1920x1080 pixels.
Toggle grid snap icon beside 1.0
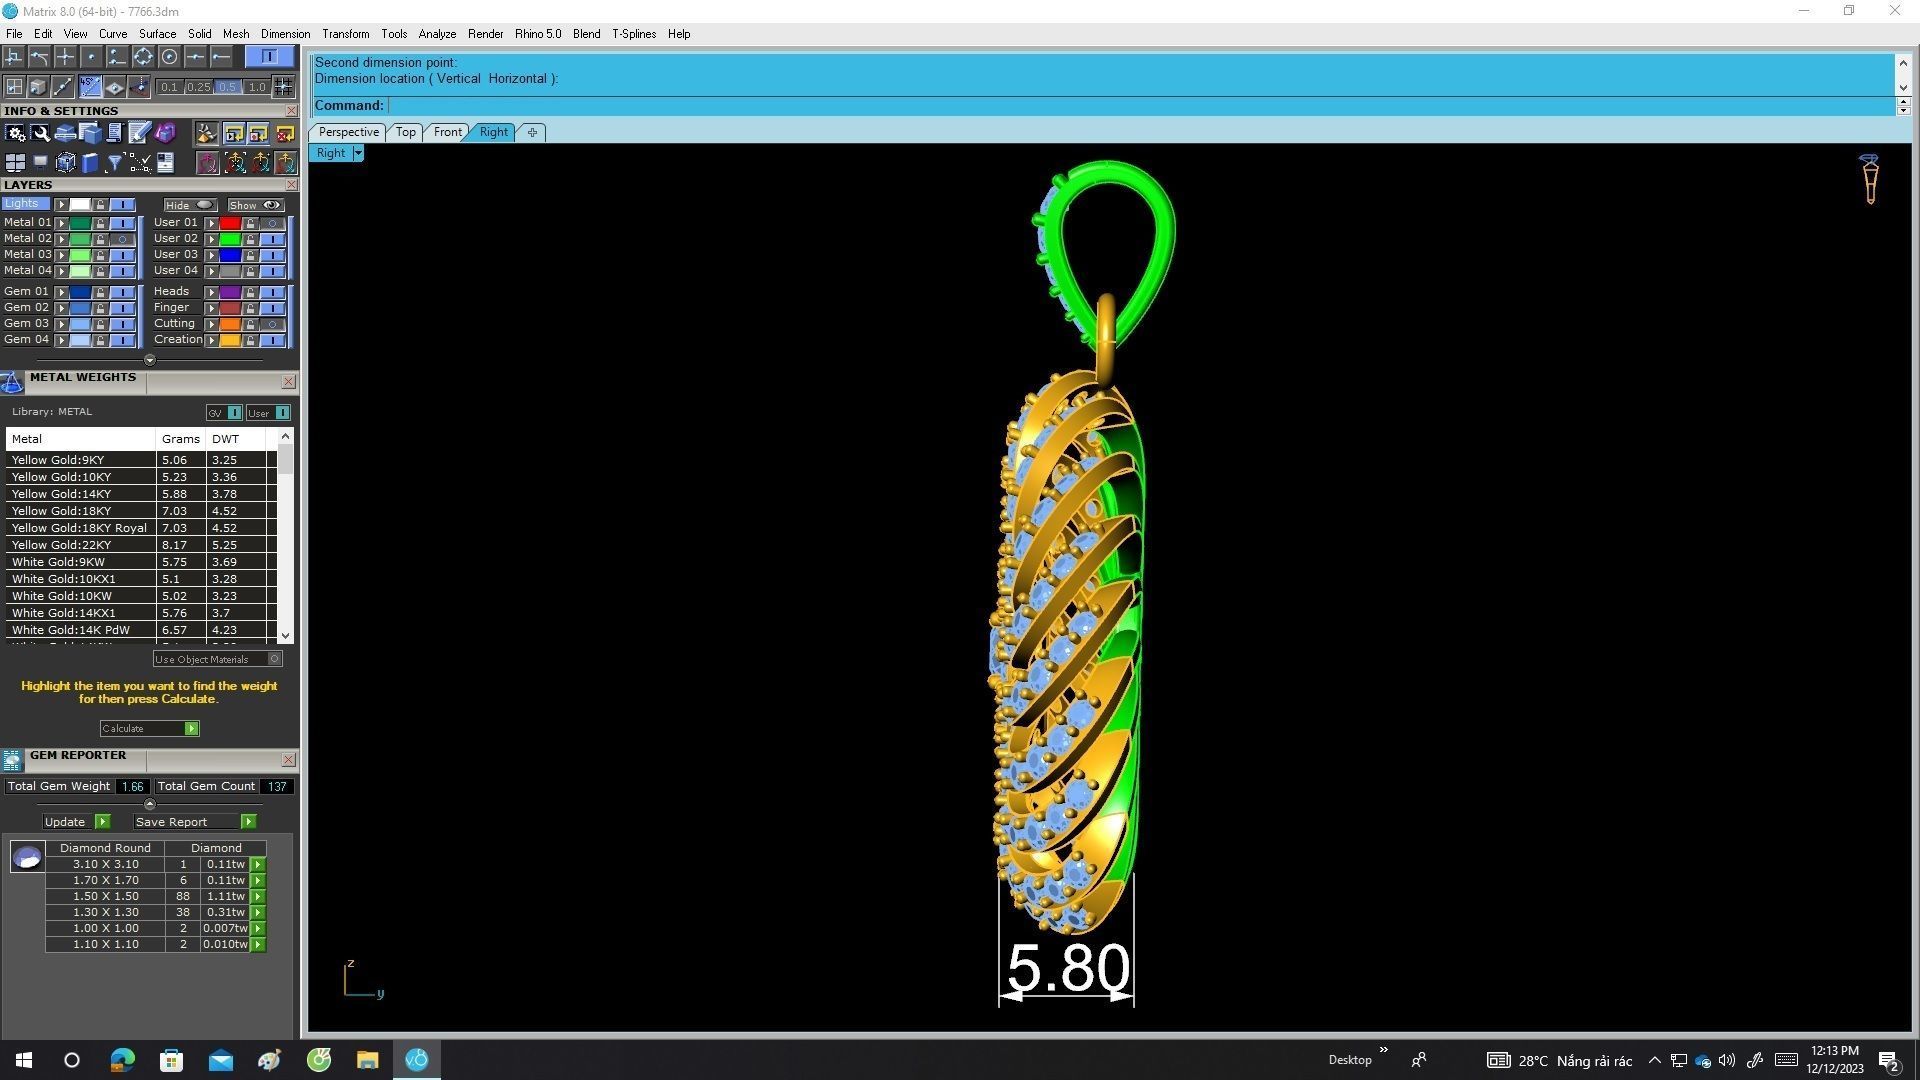click(x=284, y=87)
